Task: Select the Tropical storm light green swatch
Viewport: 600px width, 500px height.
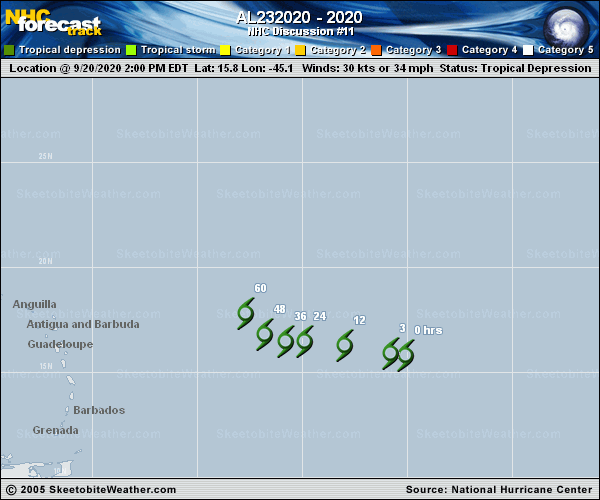Action: click(130, 50)
